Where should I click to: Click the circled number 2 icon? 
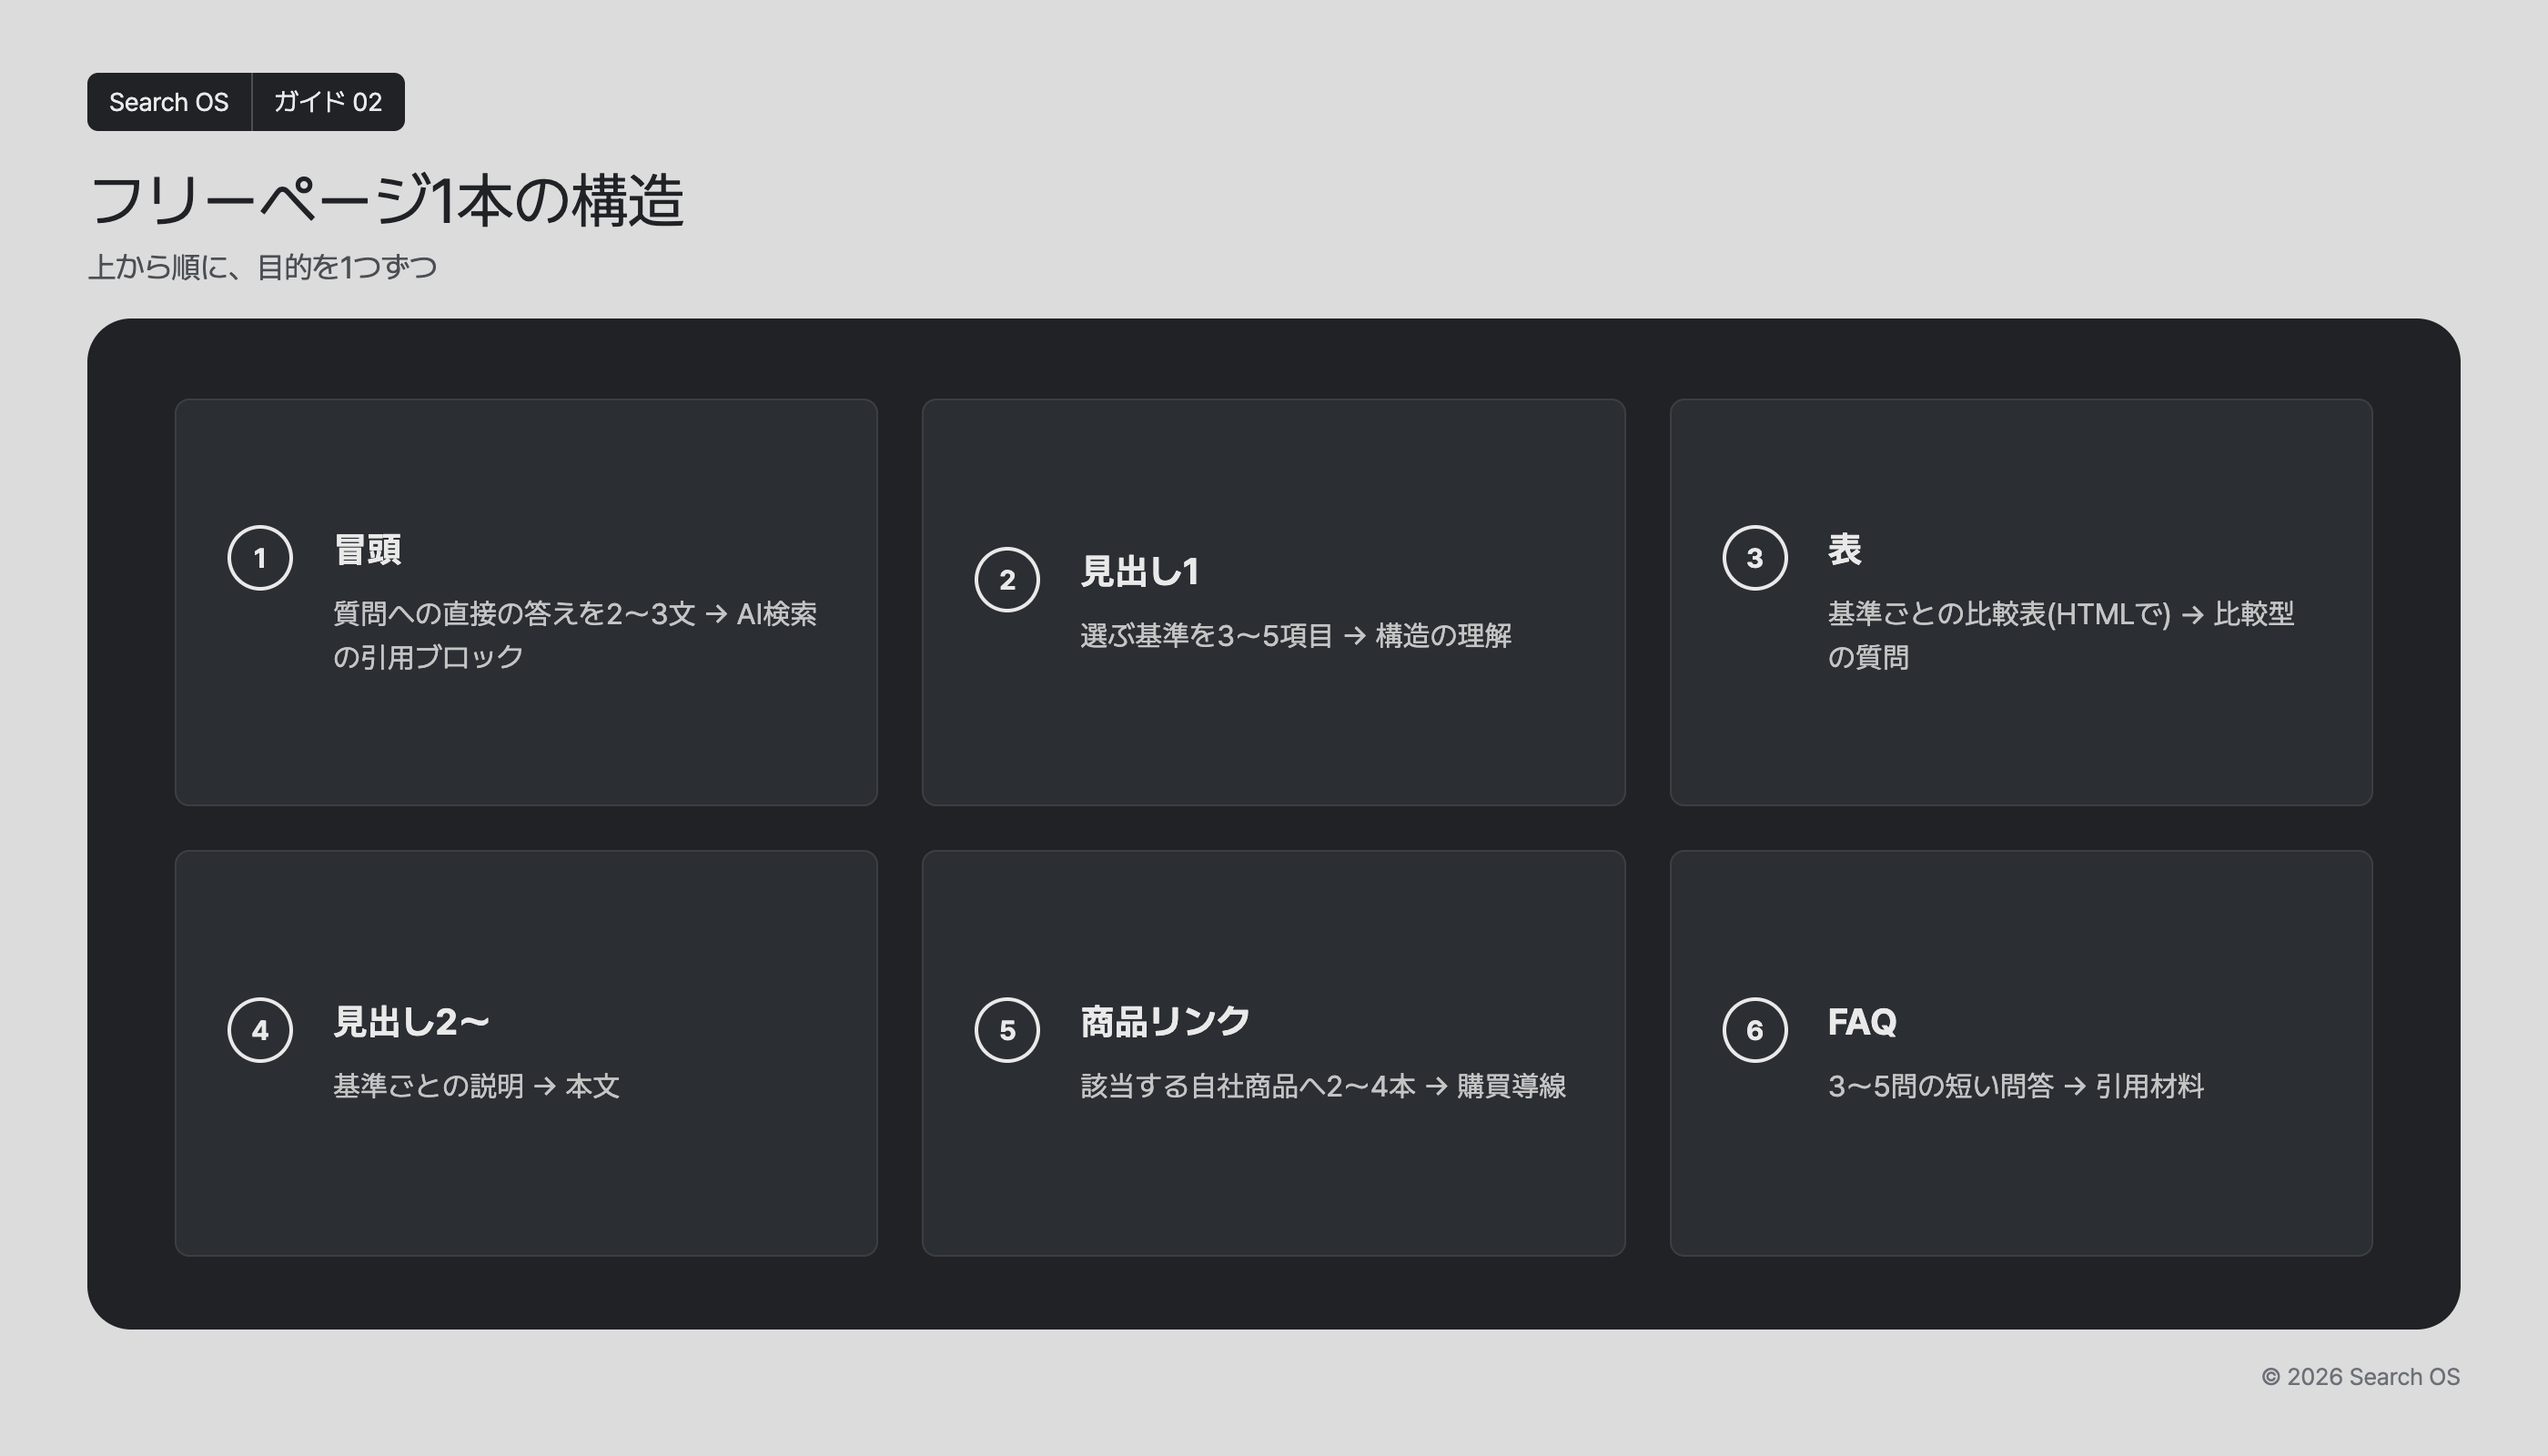(1007, 580)
